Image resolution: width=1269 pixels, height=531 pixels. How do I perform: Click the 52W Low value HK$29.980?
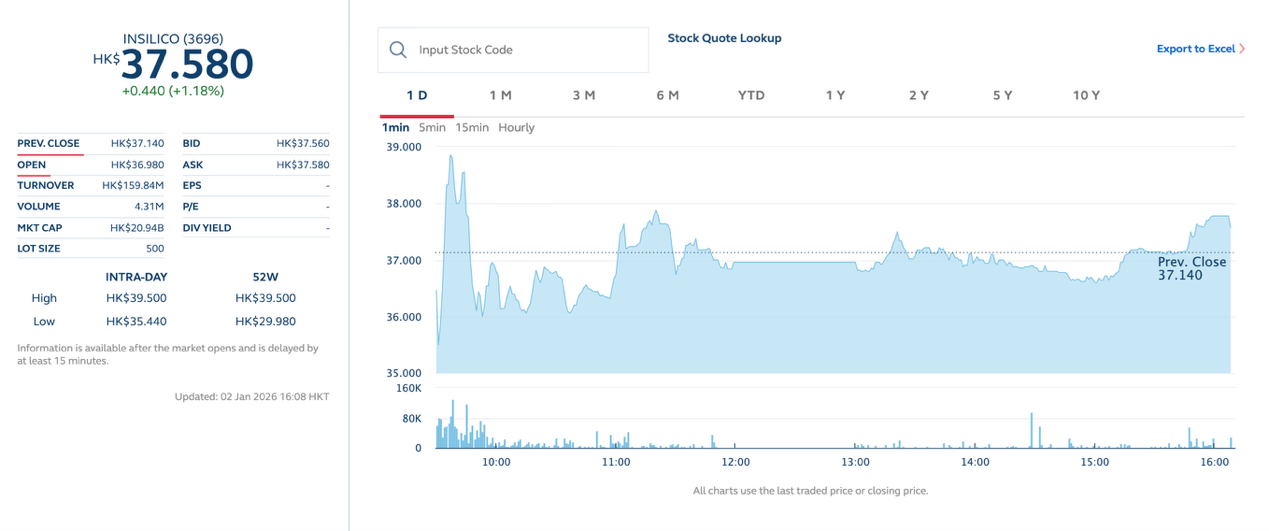coord(265,321)
